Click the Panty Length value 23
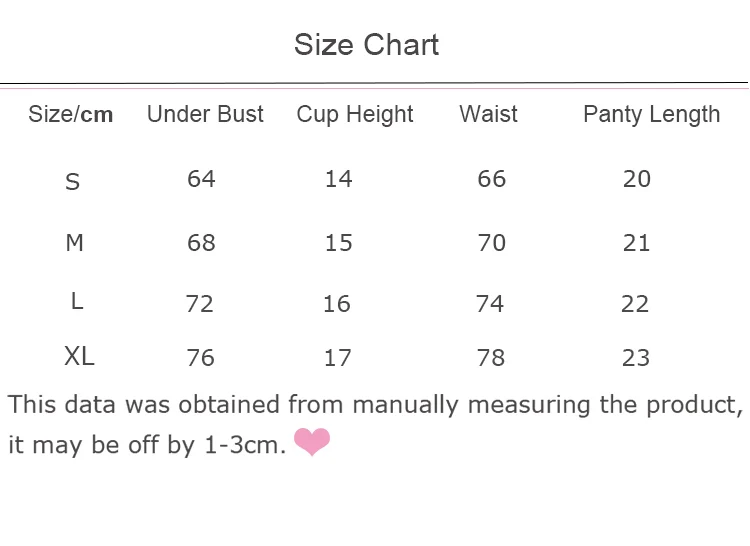The height and width of the screenshot is (546, 750). [x=636, y=358]
